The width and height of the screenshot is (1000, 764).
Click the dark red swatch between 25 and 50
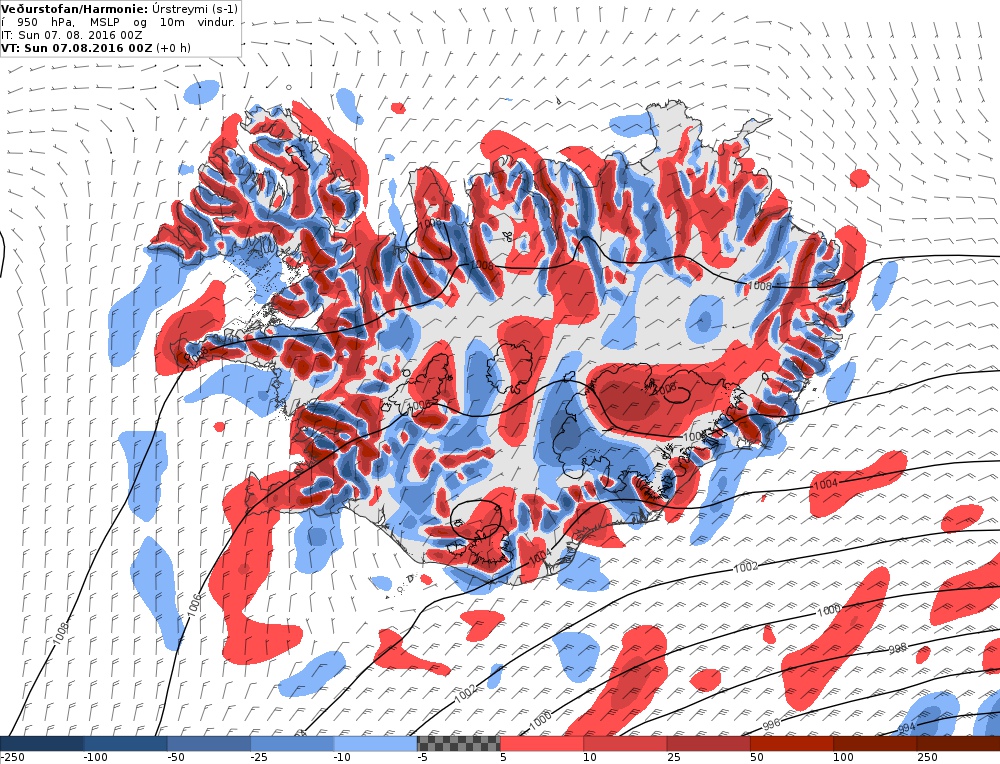pyautogui.click(x=709, y=744)
